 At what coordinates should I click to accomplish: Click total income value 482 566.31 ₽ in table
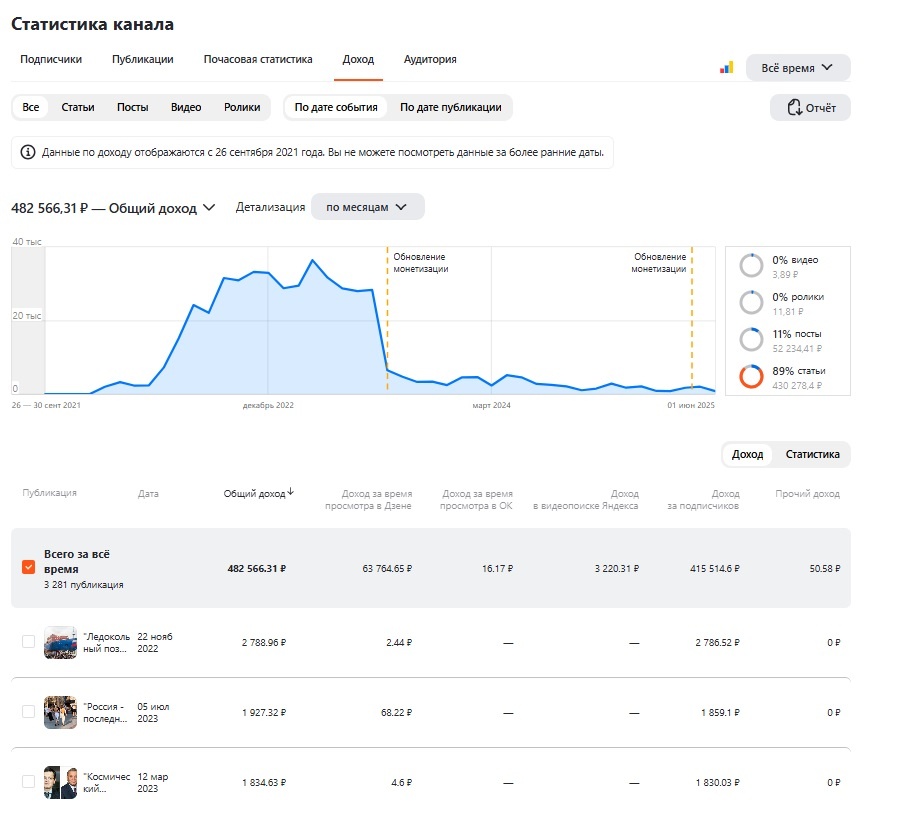coord(256,568)
